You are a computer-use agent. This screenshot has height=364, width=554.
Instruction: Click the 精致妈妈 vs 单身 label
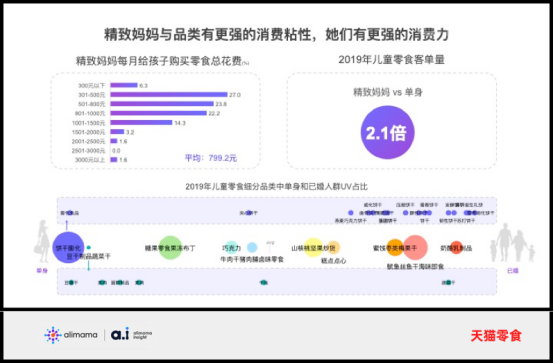coord(388,92)
